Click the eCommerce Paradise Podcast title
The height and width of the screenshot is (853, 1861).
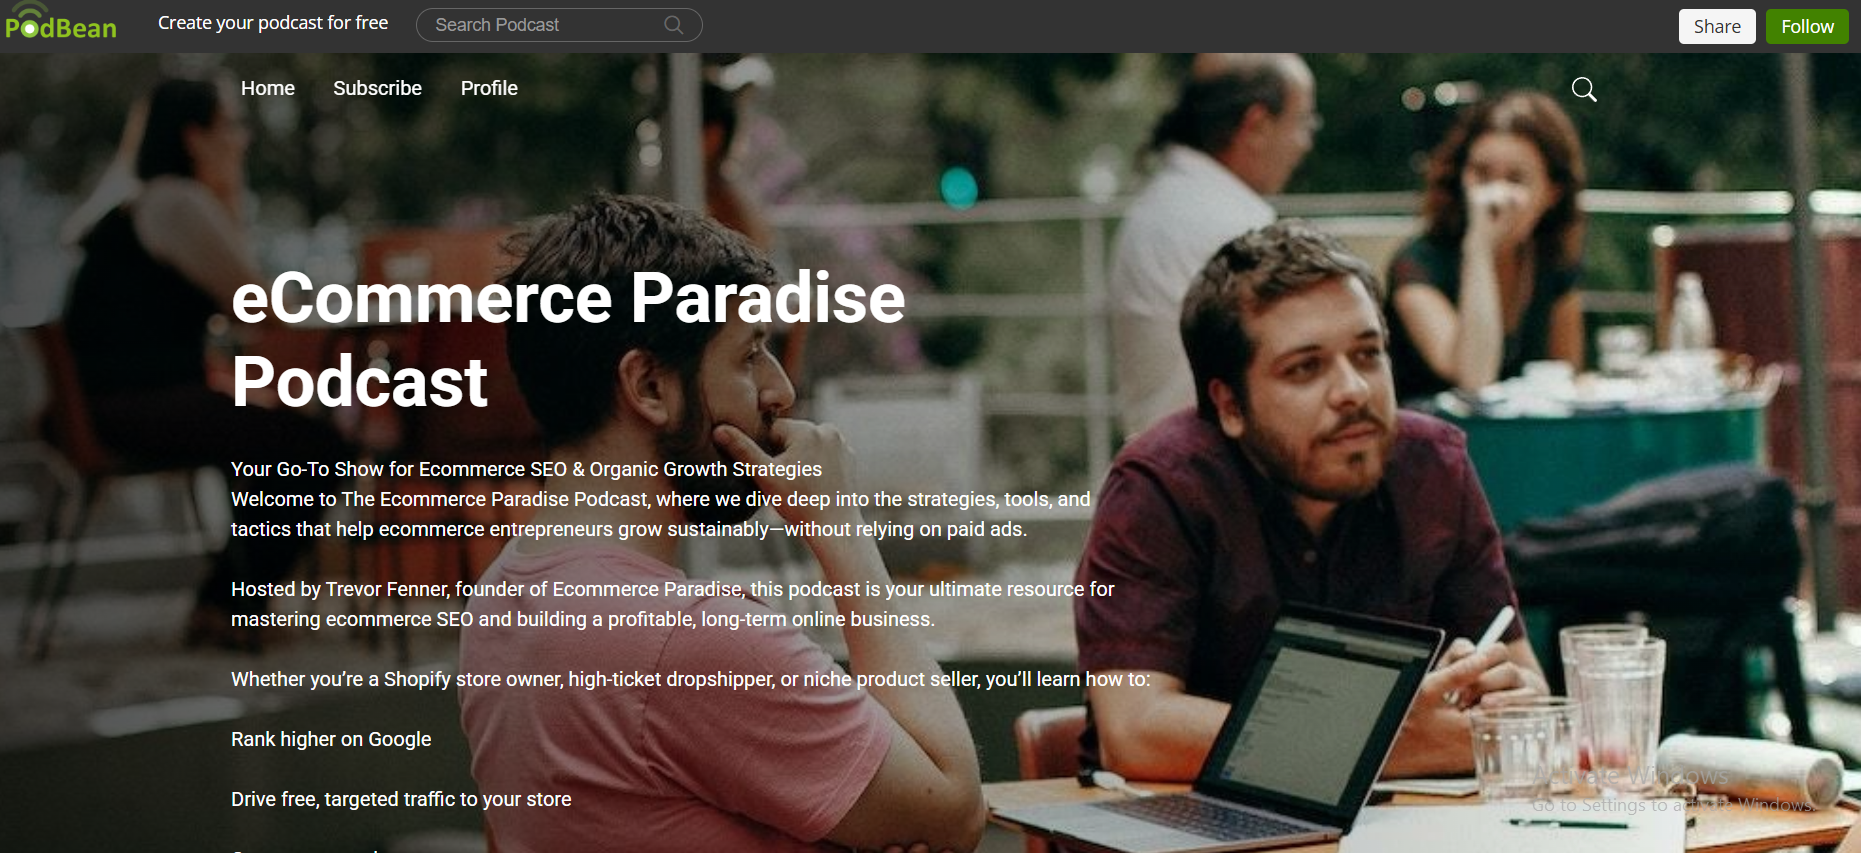pos(568,339)
